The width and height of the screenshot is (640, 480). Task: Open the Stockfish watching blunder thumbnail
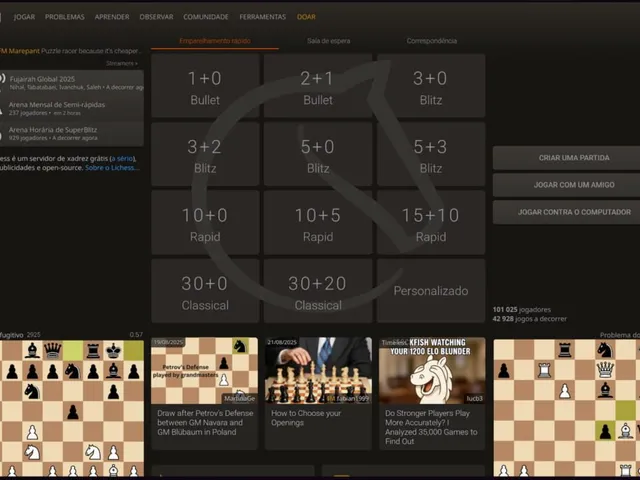[432, 371]
